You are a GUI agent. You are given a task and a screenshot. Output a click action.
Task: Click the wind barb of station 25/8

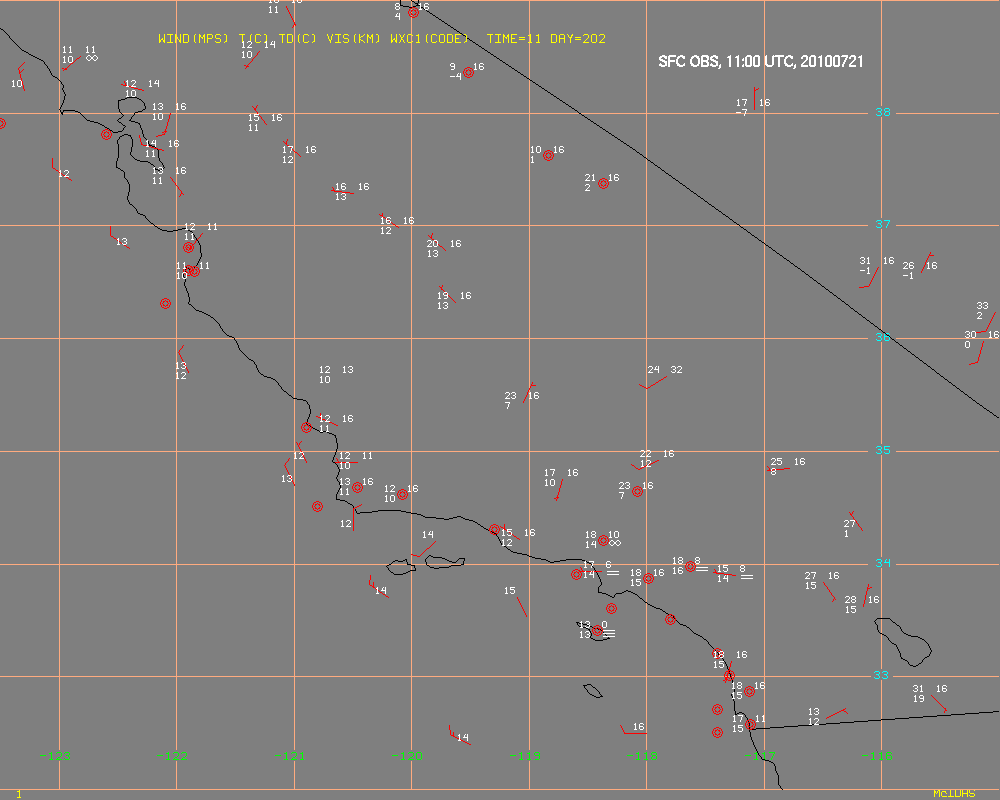click(x=778, y=470)
